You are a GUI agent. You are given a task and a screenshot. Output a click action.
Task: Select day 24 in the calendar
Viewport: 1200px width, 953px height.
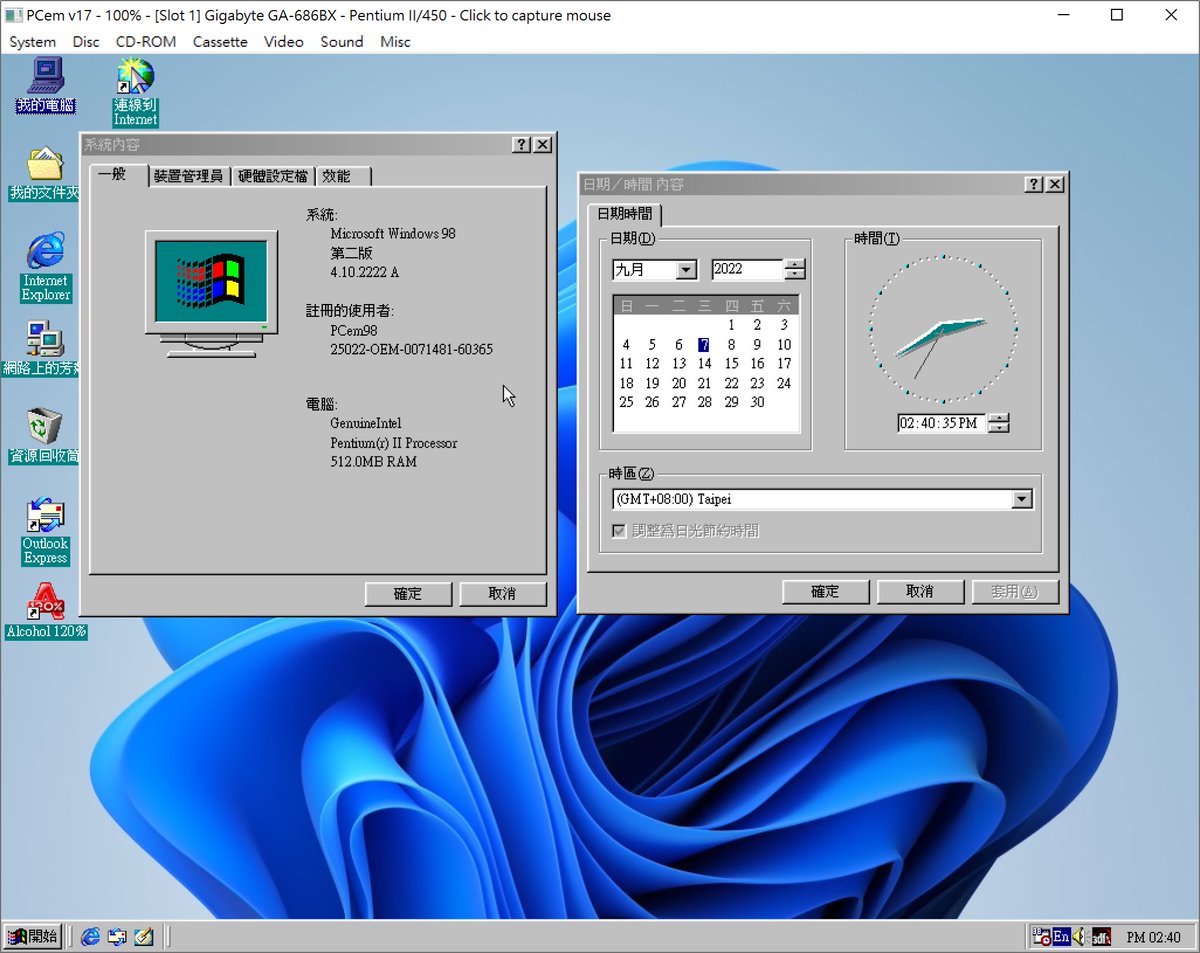pos(784,383)
